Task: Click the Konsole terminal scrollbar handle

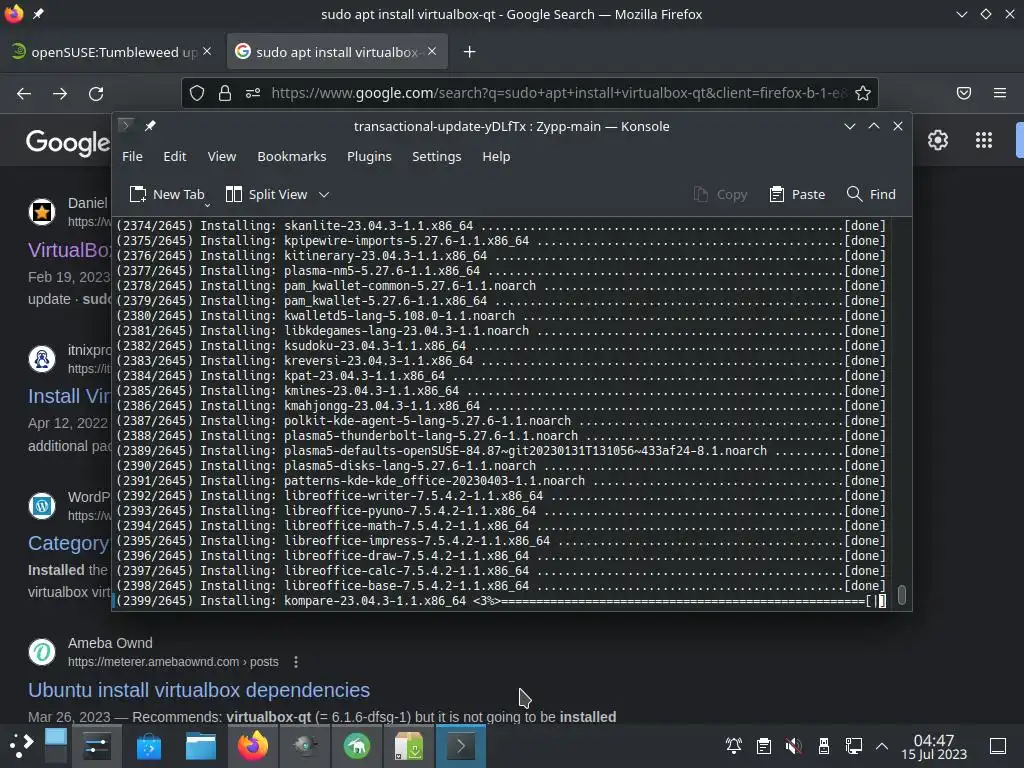Action: coord(901,594)
